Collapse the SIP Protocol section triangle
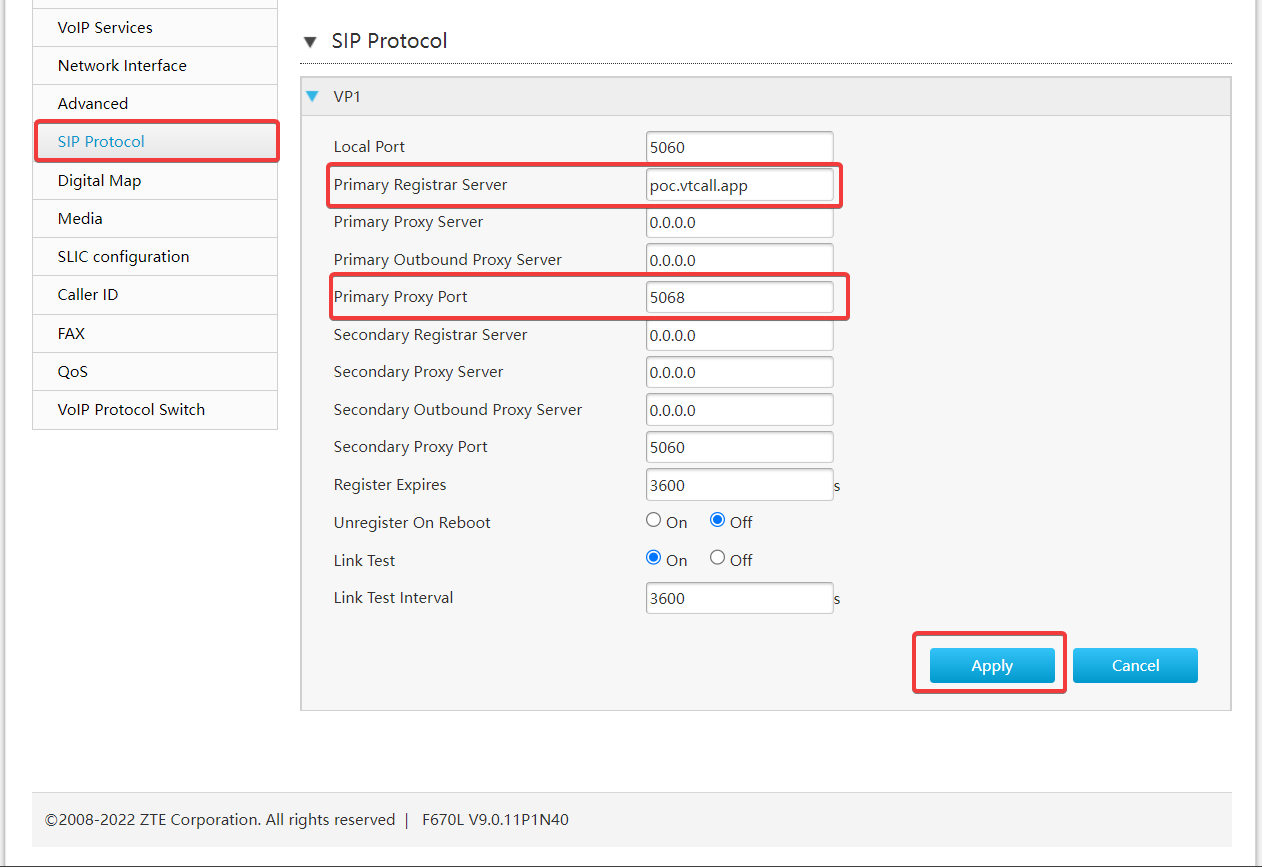 pyautogui.click(x=310, y=42)
